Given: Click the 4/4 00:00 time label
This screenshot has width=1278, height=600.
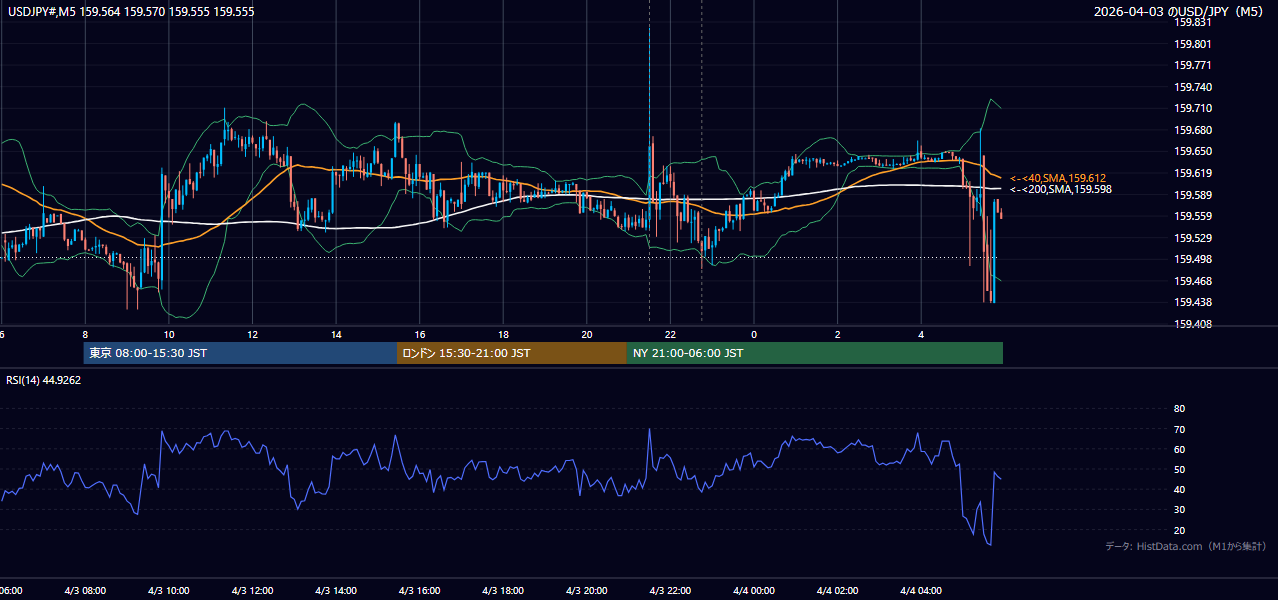Looking at the screenshot, I should click(754, 591).
